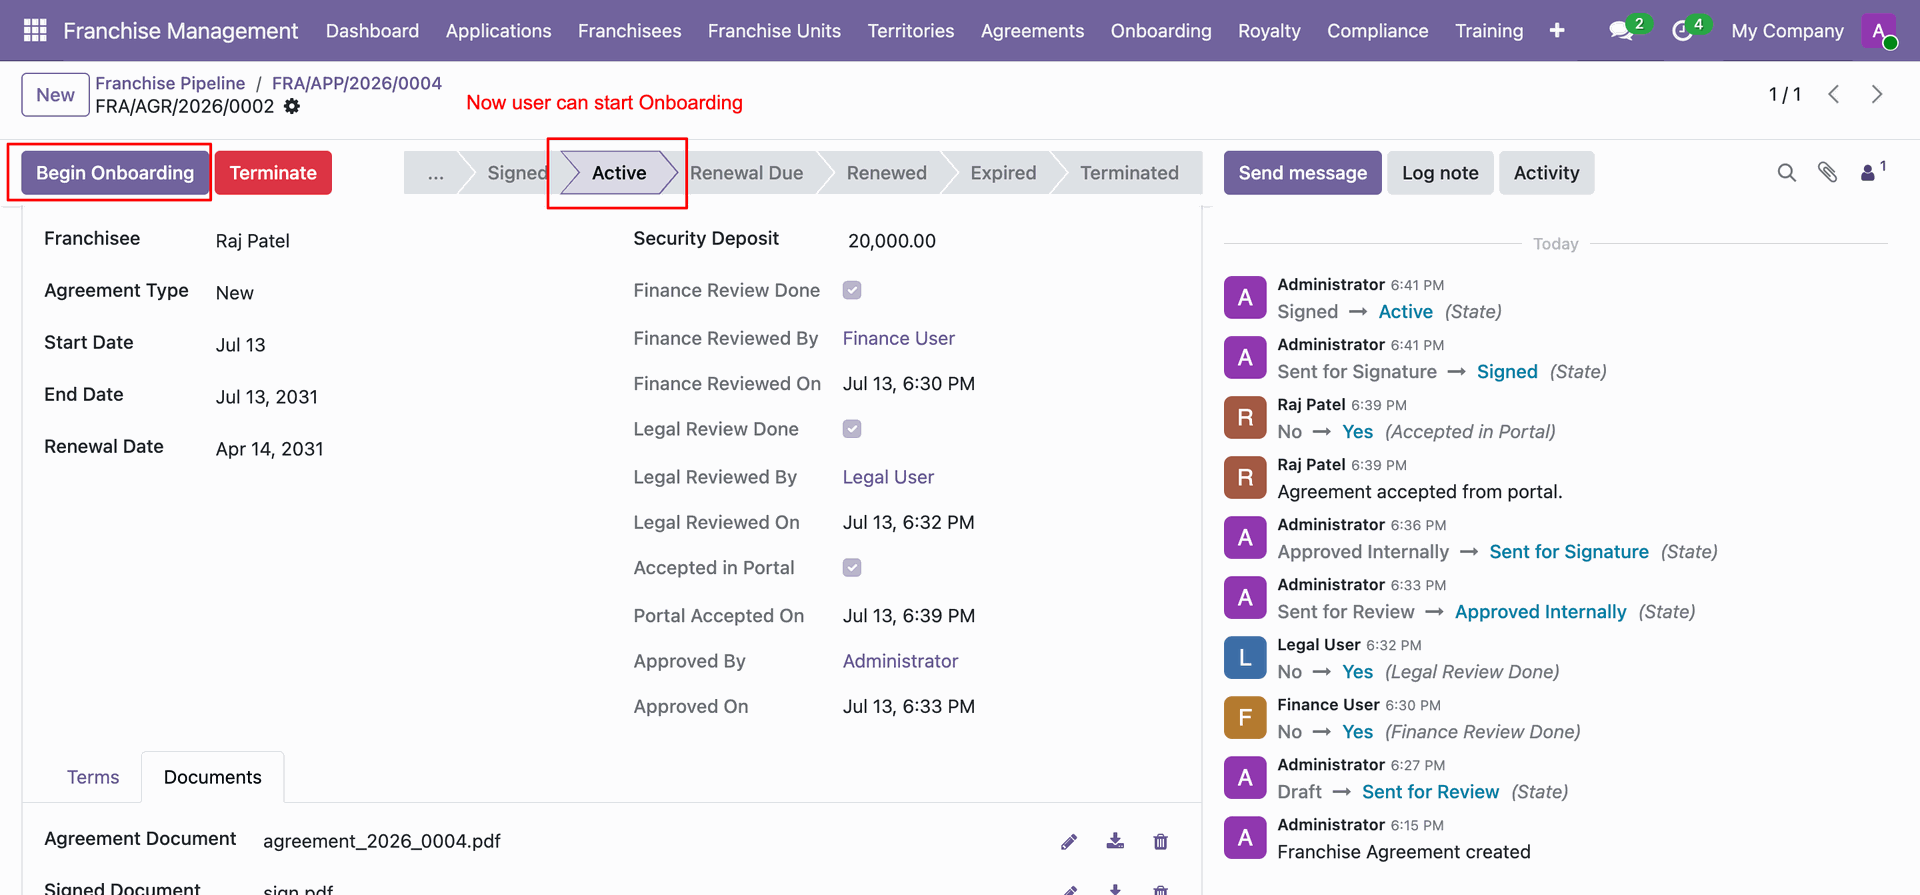This screenshot has width=1920, height=895.
Task: Open the Territories menu
Action: coord(911,31)
